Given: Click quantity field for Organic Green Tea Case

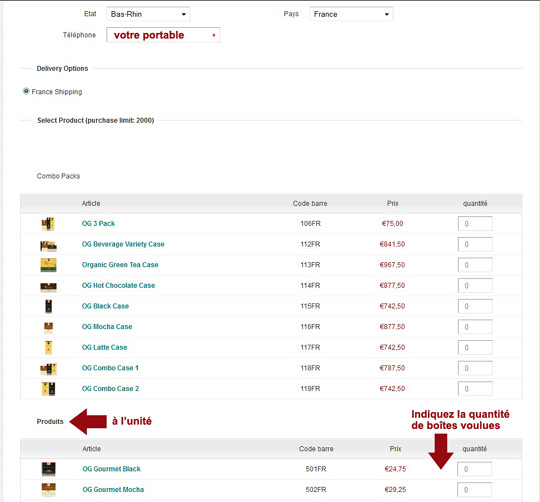Looking at the screenshot, I should 475,265.
